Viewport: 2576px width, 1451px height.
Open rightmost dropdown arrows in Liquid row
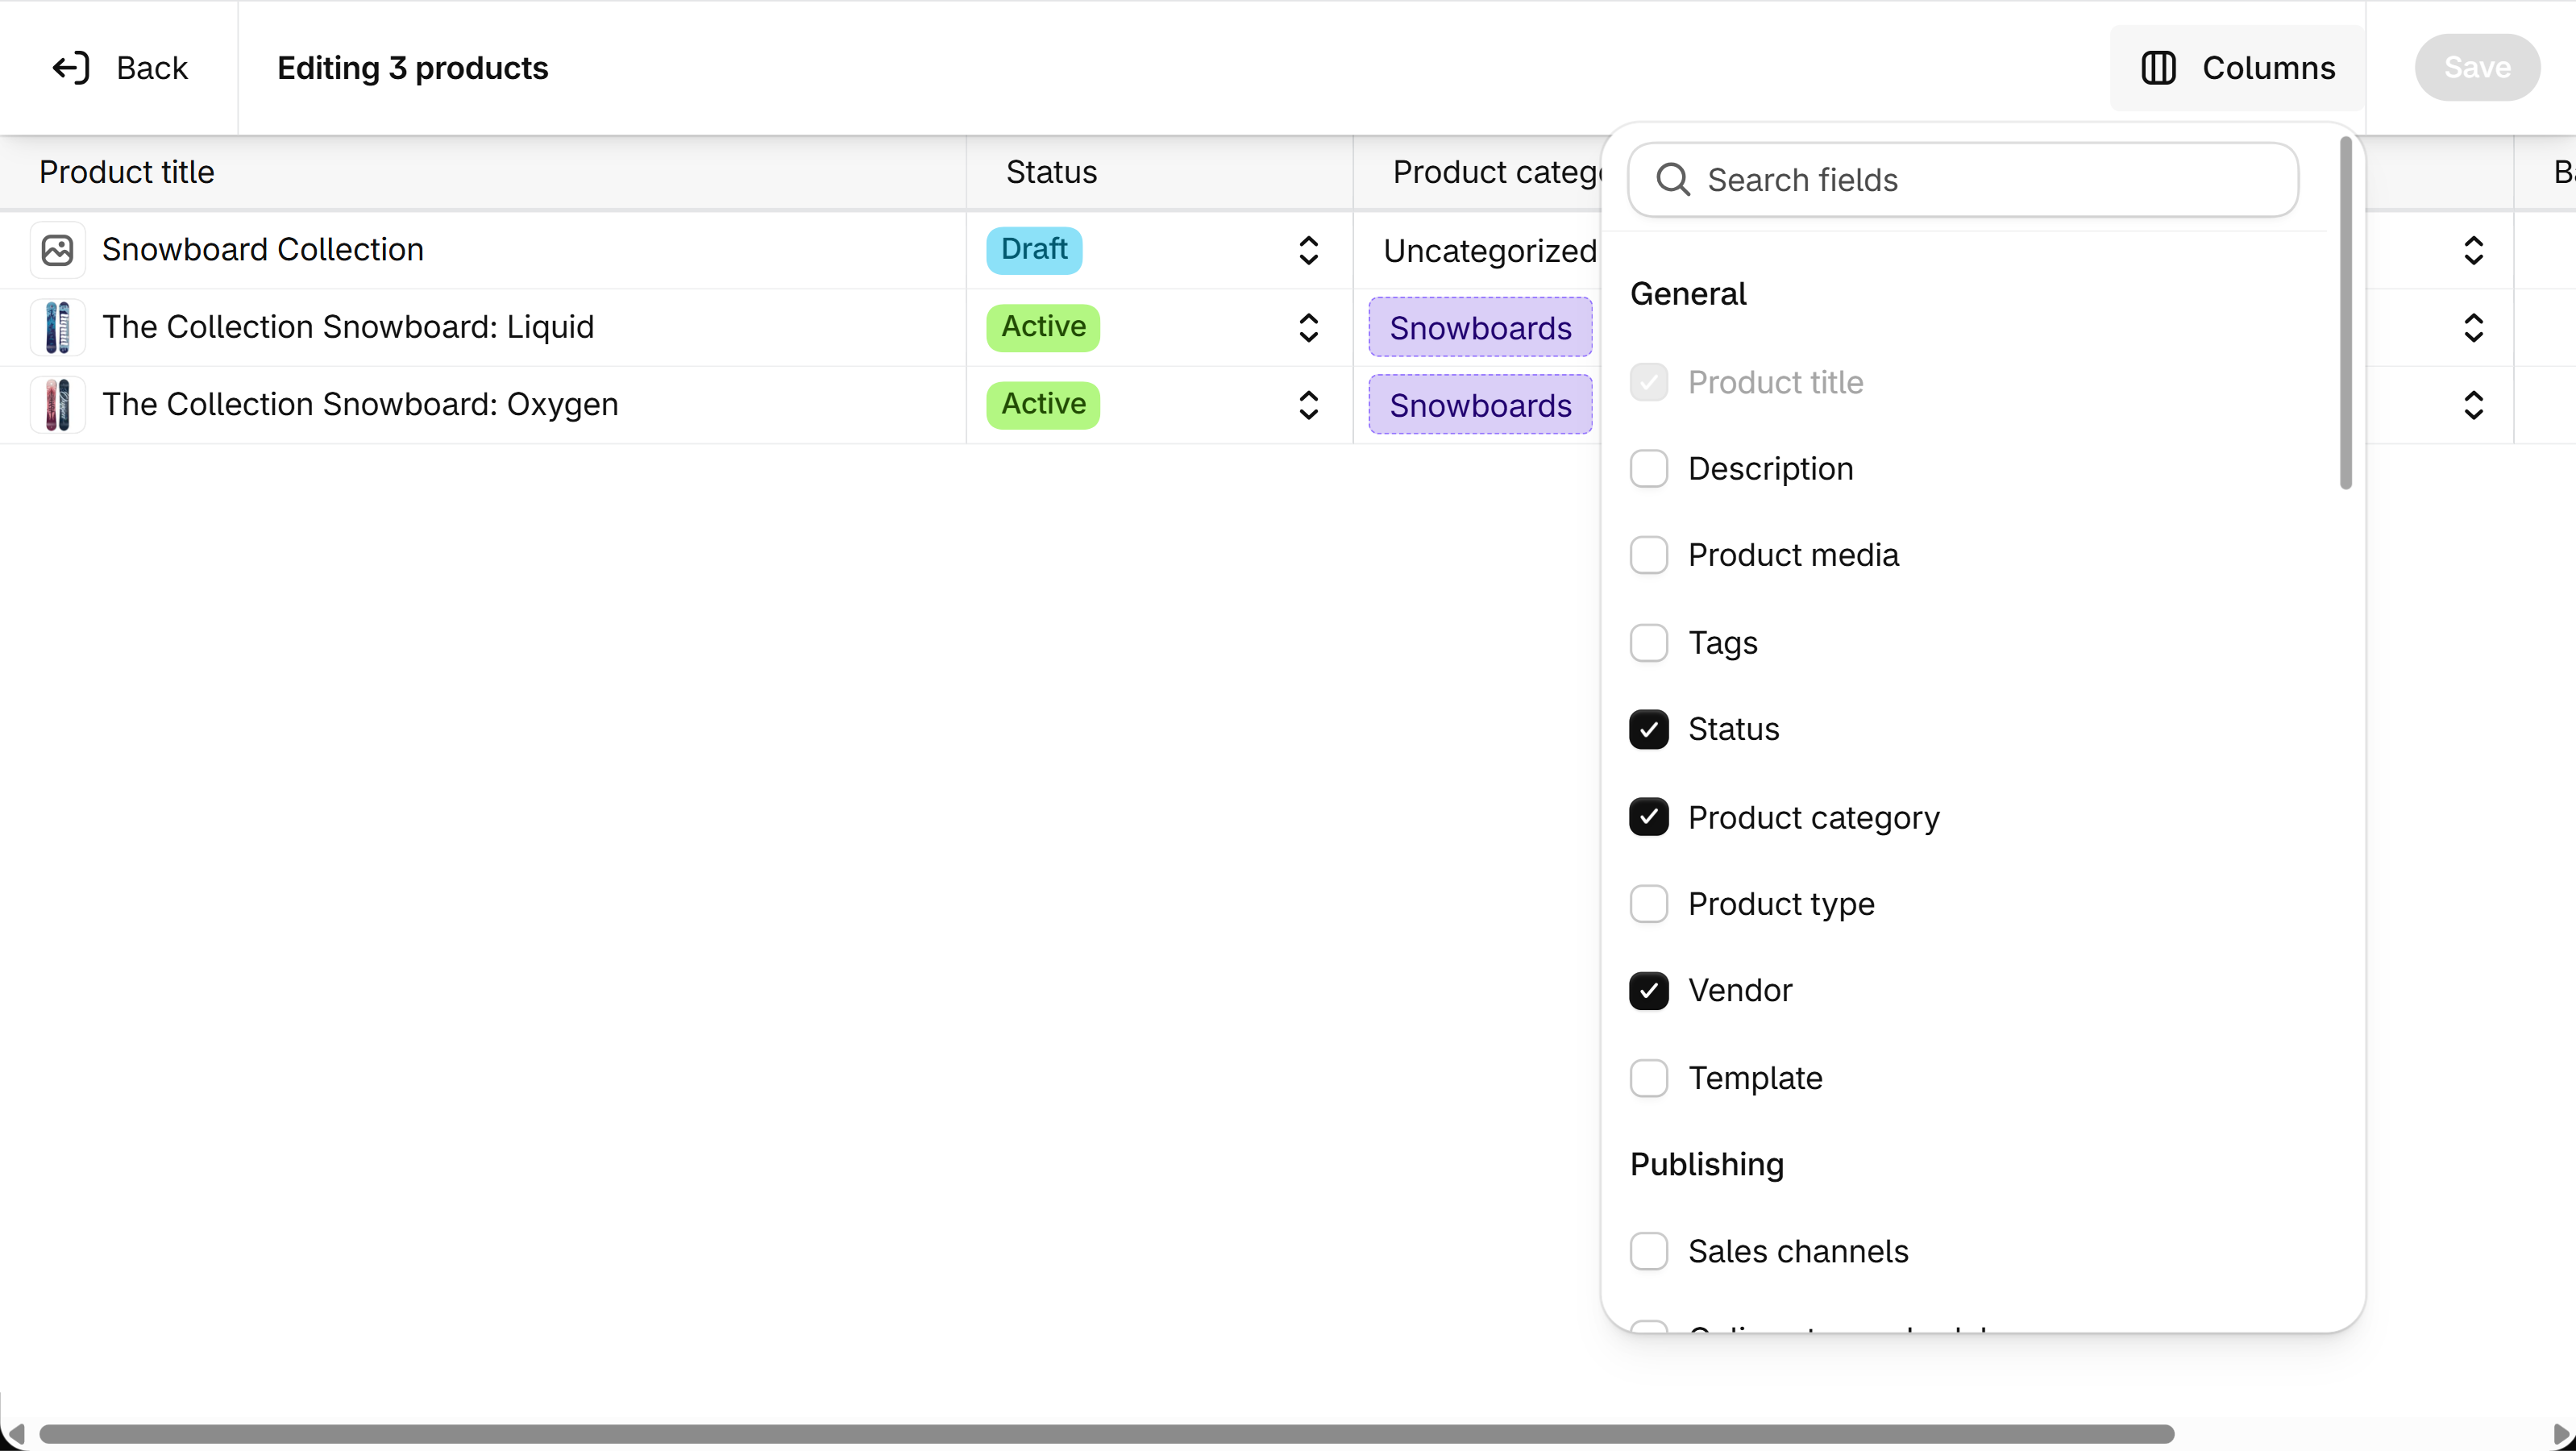(x=2473, y=327)
